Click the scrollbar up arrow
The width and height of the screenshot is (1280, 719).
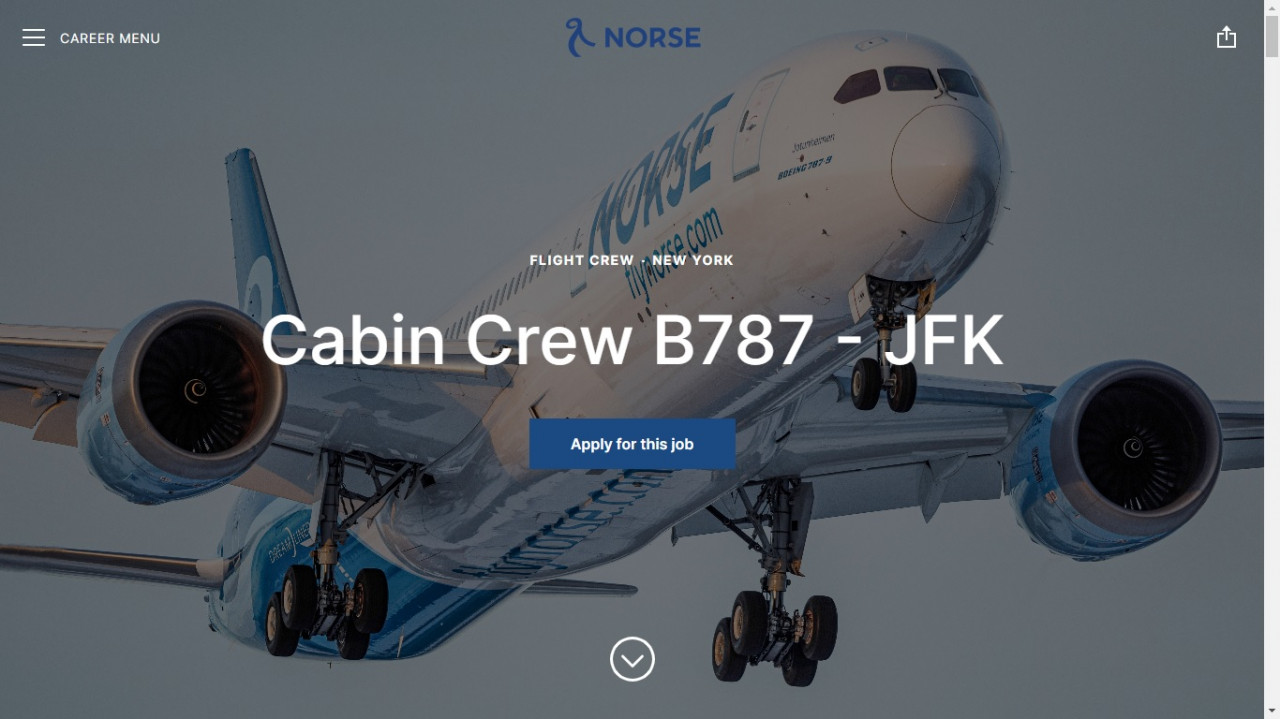pyautogui.click(x=1272, y=8)
